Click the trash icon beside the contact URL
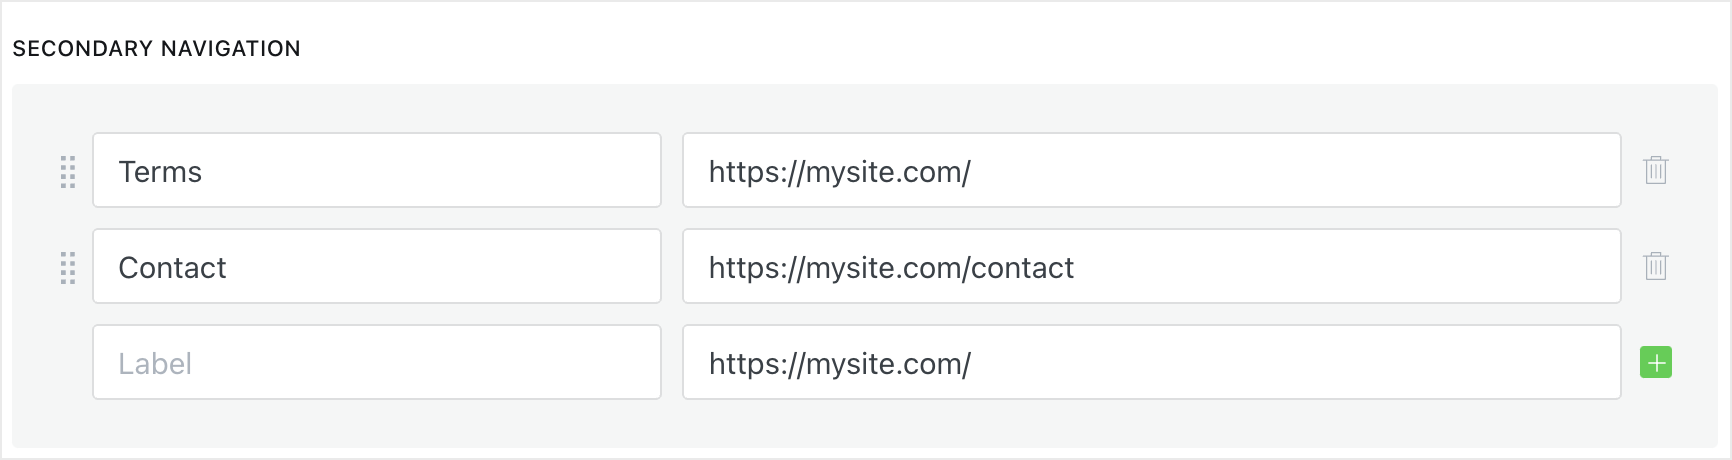 click(x=1656, y=266)
